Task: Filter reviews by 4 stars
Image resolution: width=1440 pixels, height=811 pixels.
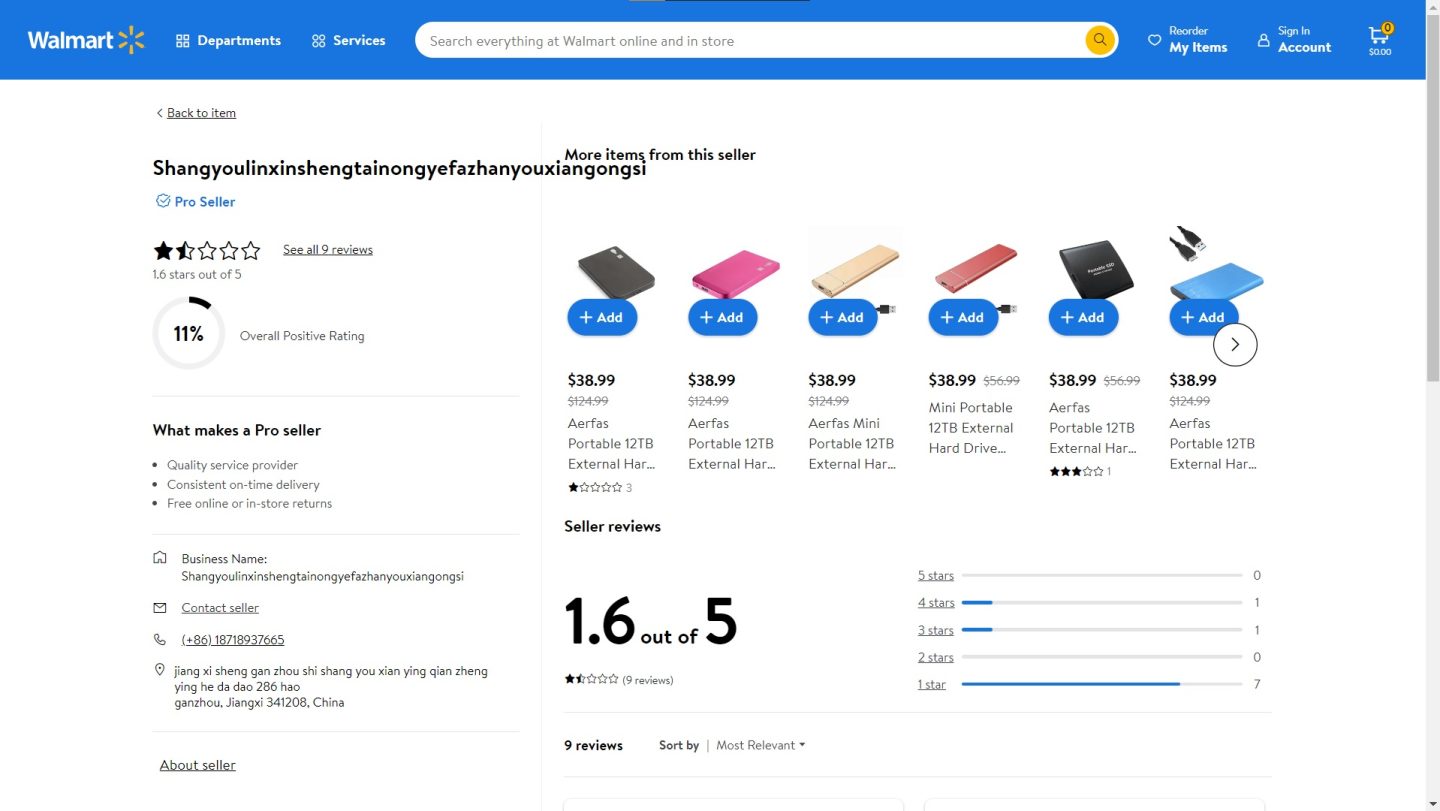Action: [935, 603]
